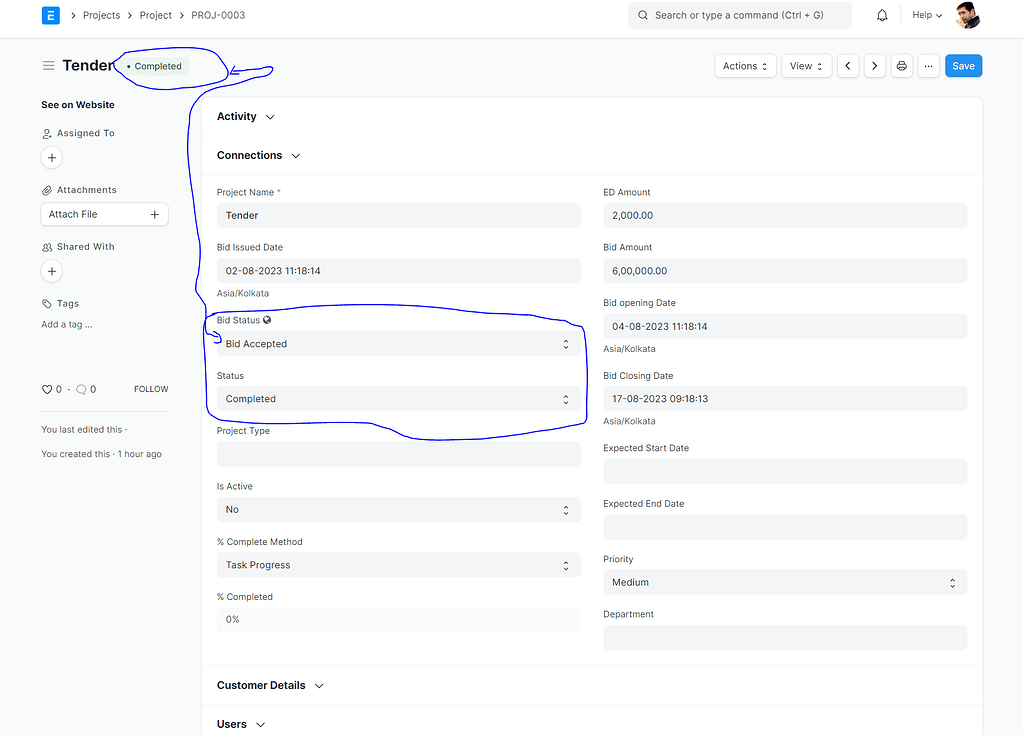1023x735 pixels.
Task: Expand the Customer Details section
Action: 318,685
